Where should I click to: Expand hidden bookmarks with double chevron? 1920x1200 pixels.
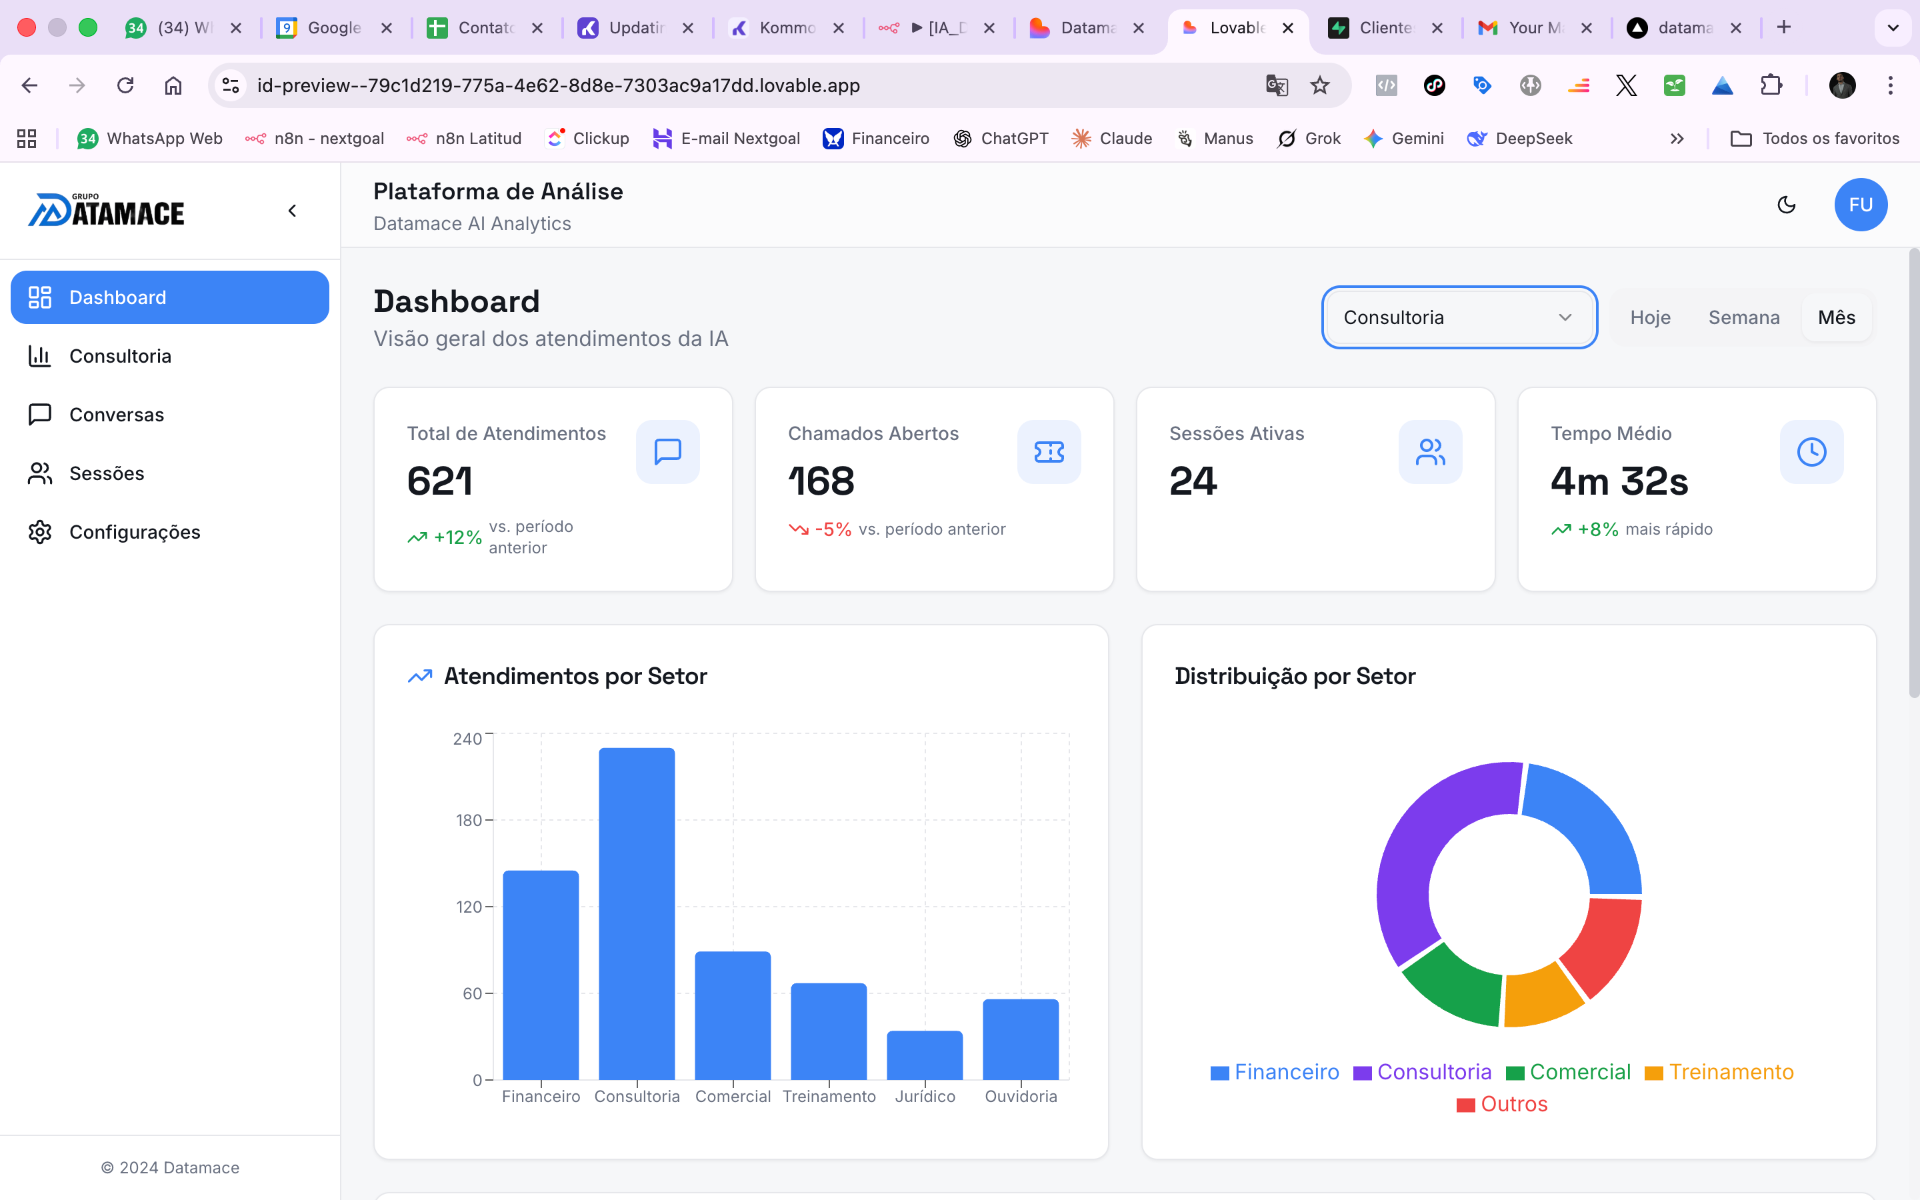1677,139
